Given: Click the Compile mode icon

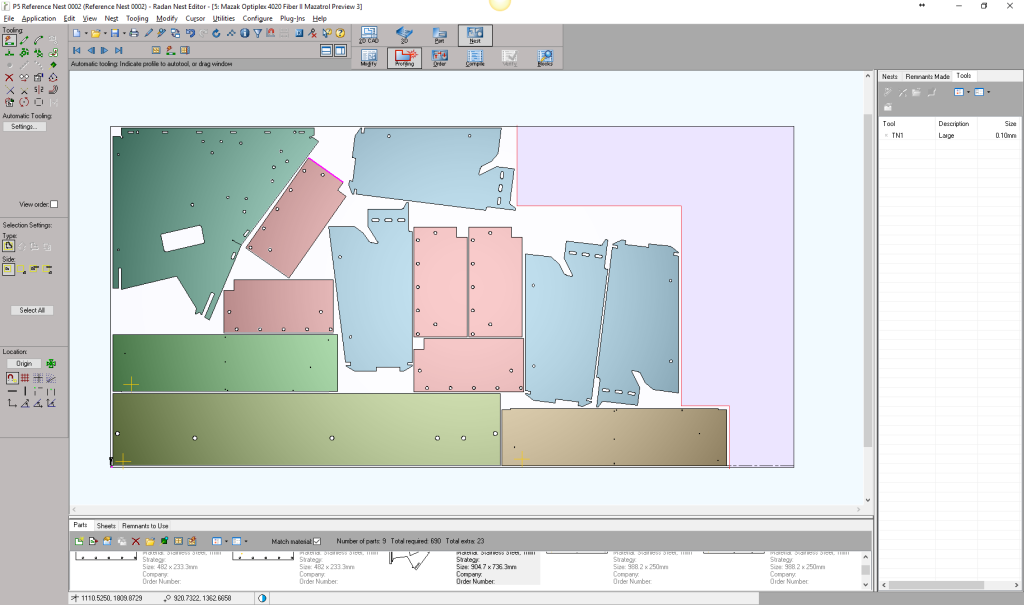Looking at the screenshot, I should point(475,58).
